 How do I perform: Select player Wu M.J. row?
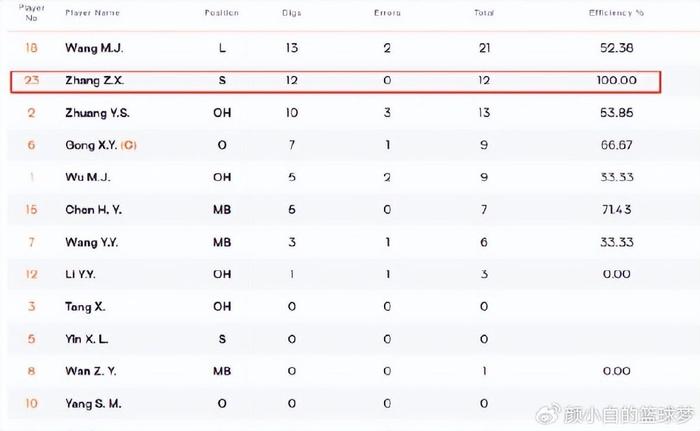(x=353, y=177)
